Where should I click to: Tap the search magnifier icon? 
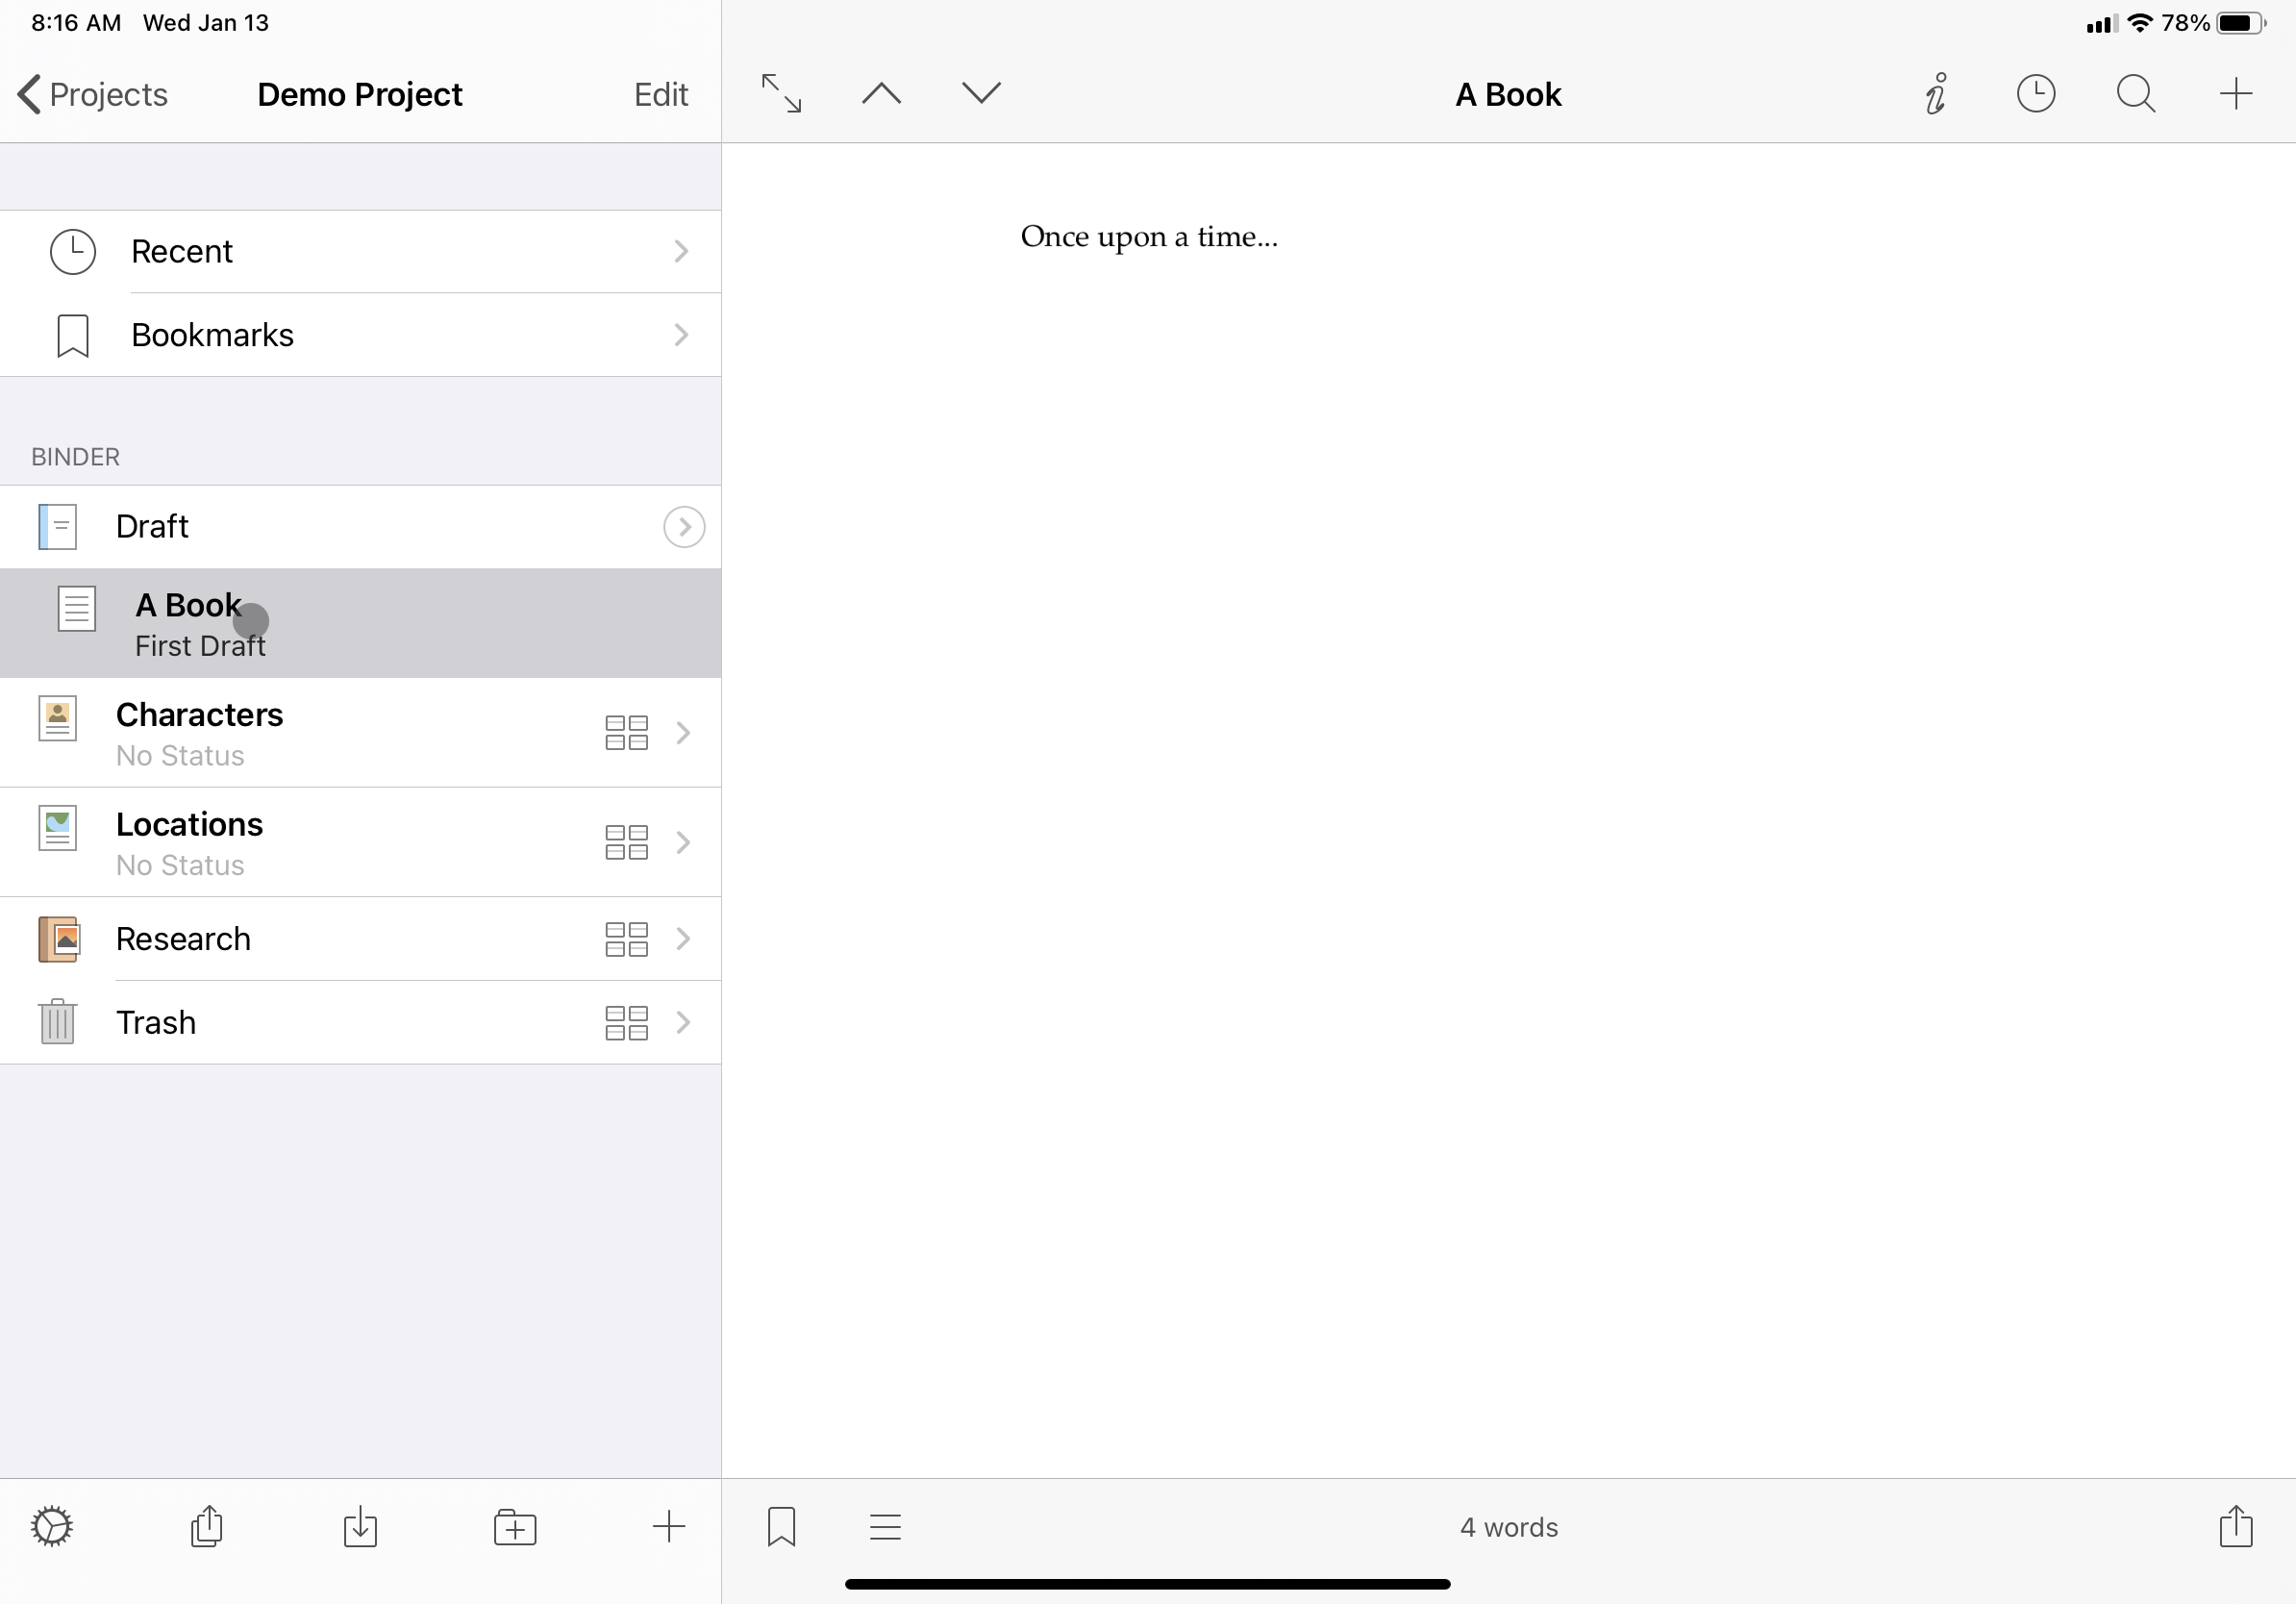tap(2135, 94)
